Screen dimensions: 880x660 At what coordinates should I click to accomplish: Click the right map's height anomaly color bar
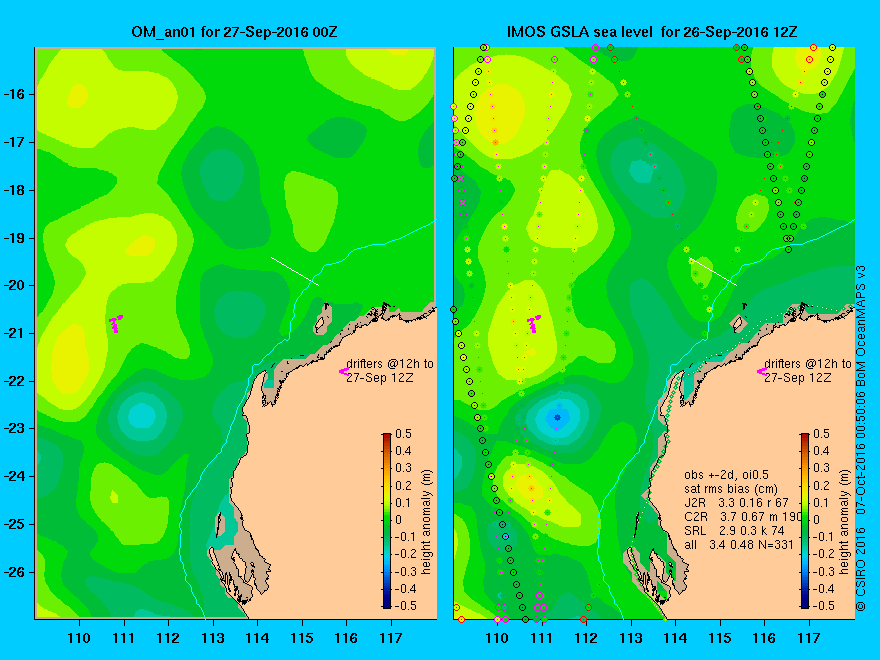(x=805, y=521)
